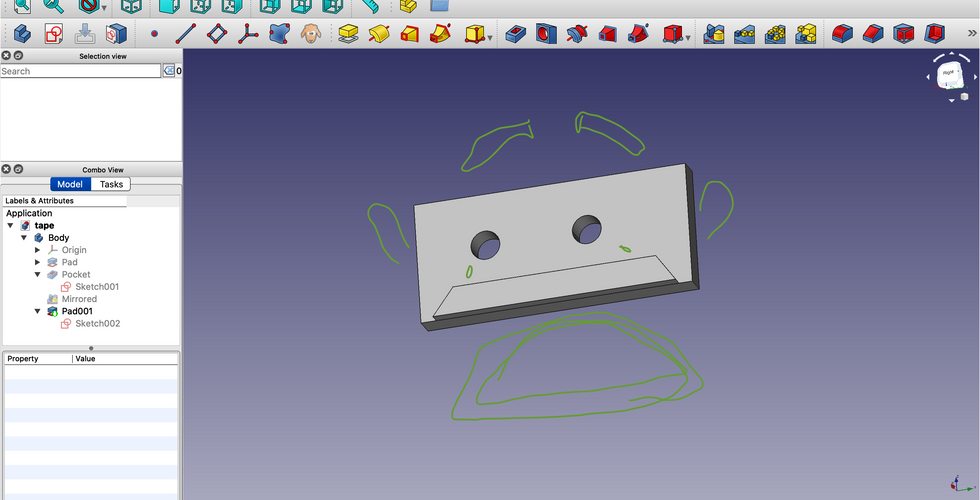Collapse the tape document node

click(x=10, y=226)
